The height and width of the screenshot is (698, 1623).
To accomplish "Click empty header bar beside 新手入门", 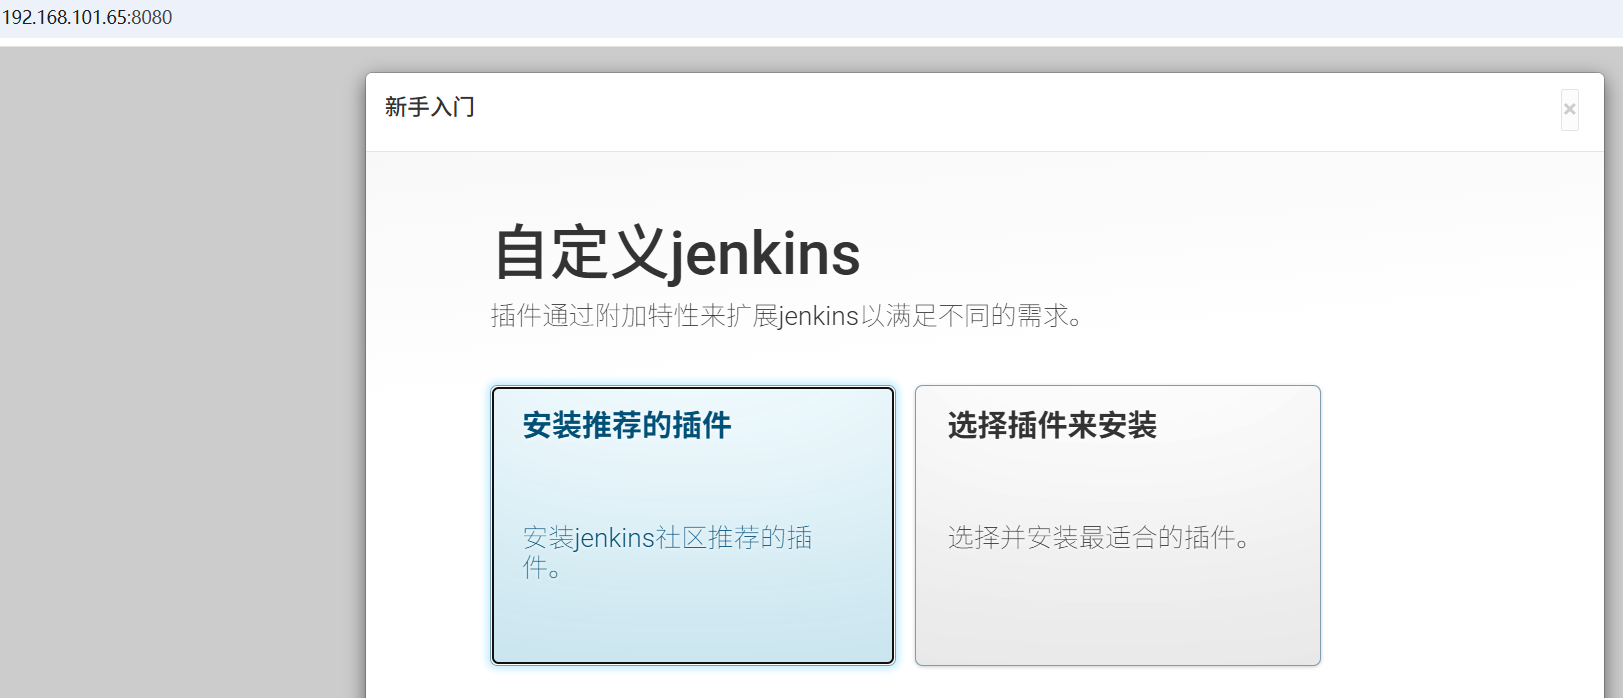I will click(x=1000, y=110).
